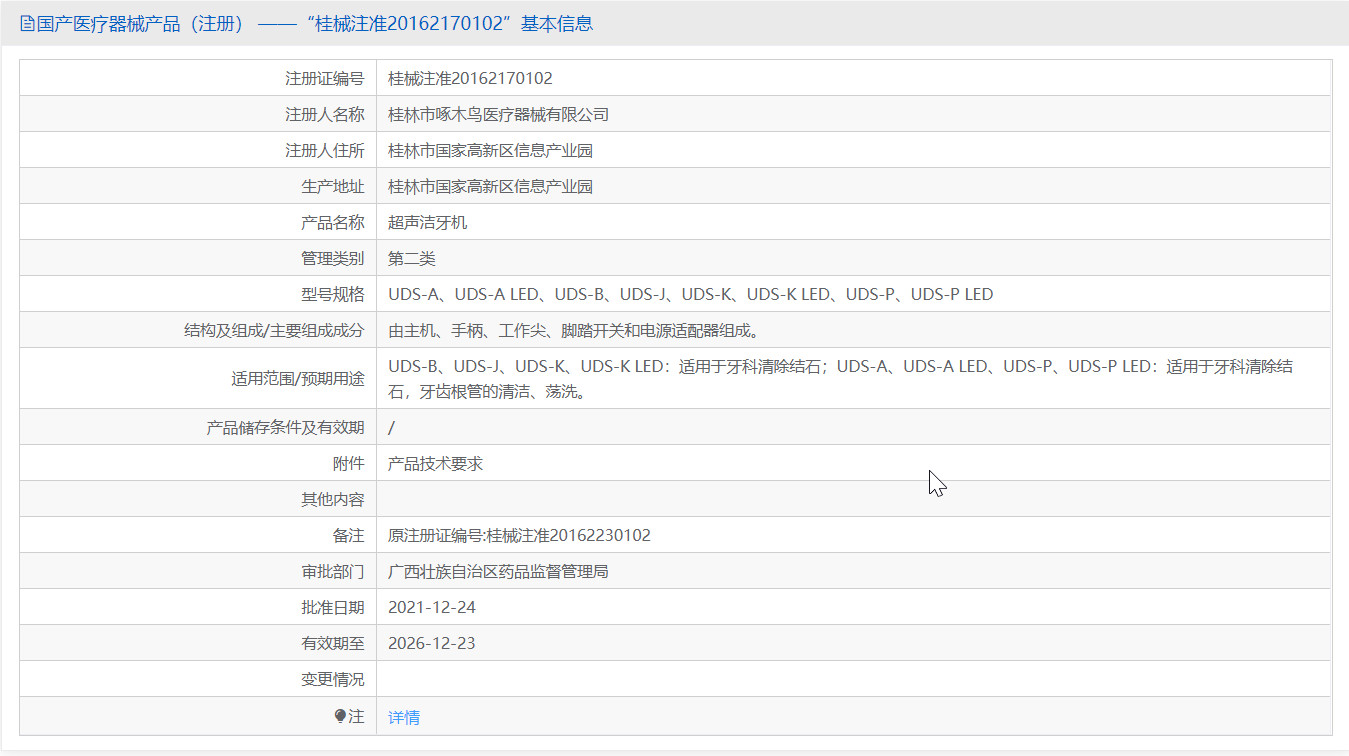Viewport: 1349px width, 756px height.
Task: Click the 产品技术要求 attachment text
Action: [x=435, y=463]
